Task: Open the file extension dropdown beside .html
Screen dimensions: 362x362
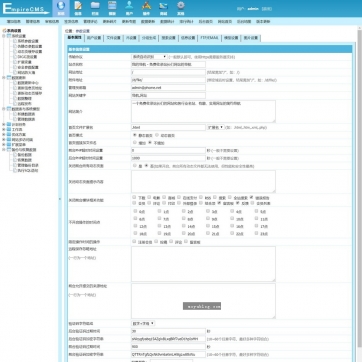Action: pos(215,127)
